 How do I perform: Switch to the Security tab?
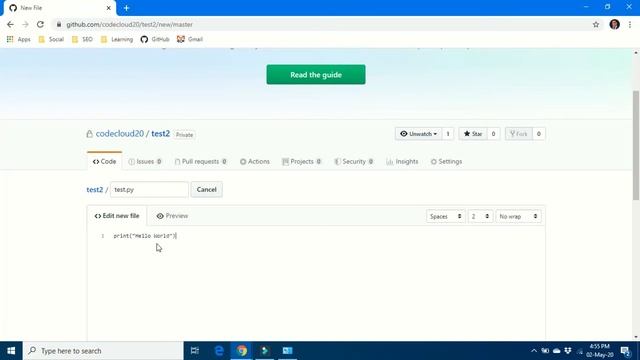[x=353, y=162]
